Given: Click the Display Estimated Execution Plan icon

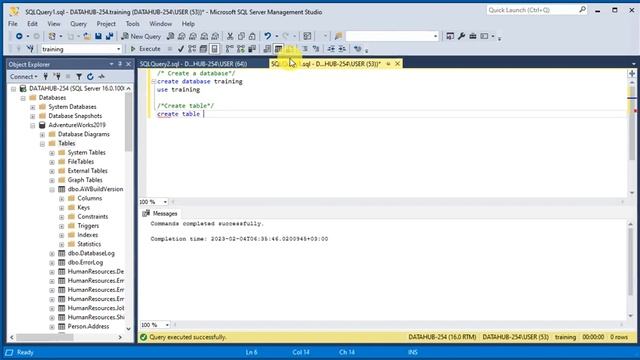Looking at the screenshot, I should coord(192,49).
